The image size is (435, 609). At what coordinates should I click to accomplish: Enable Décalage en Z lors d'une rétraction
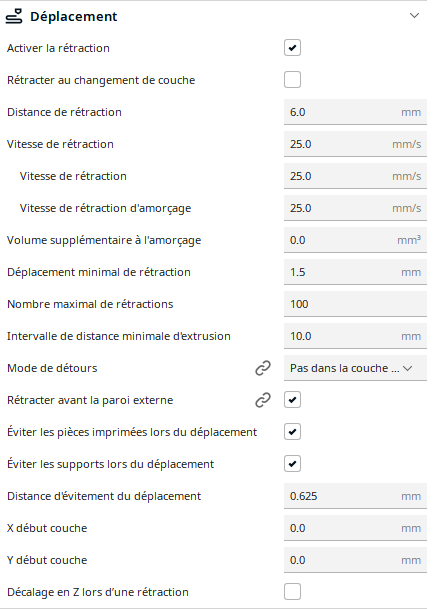(292, 592)
